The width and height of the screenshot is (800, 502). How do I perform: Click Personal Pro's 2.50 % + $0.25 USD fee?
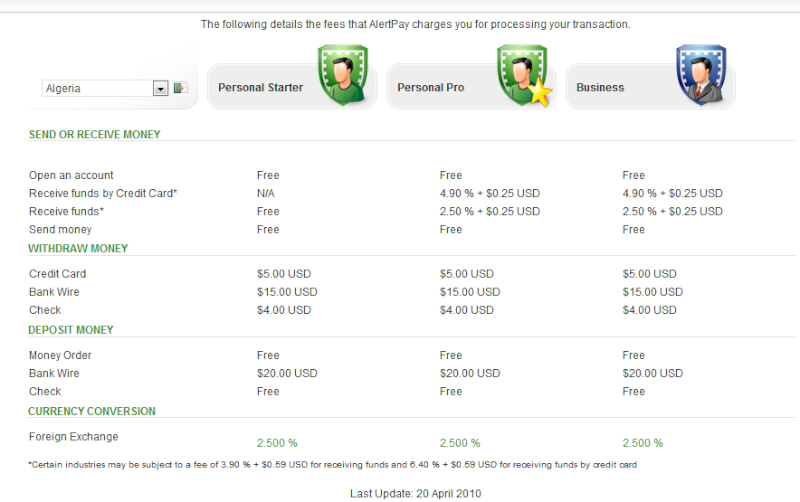490,211
